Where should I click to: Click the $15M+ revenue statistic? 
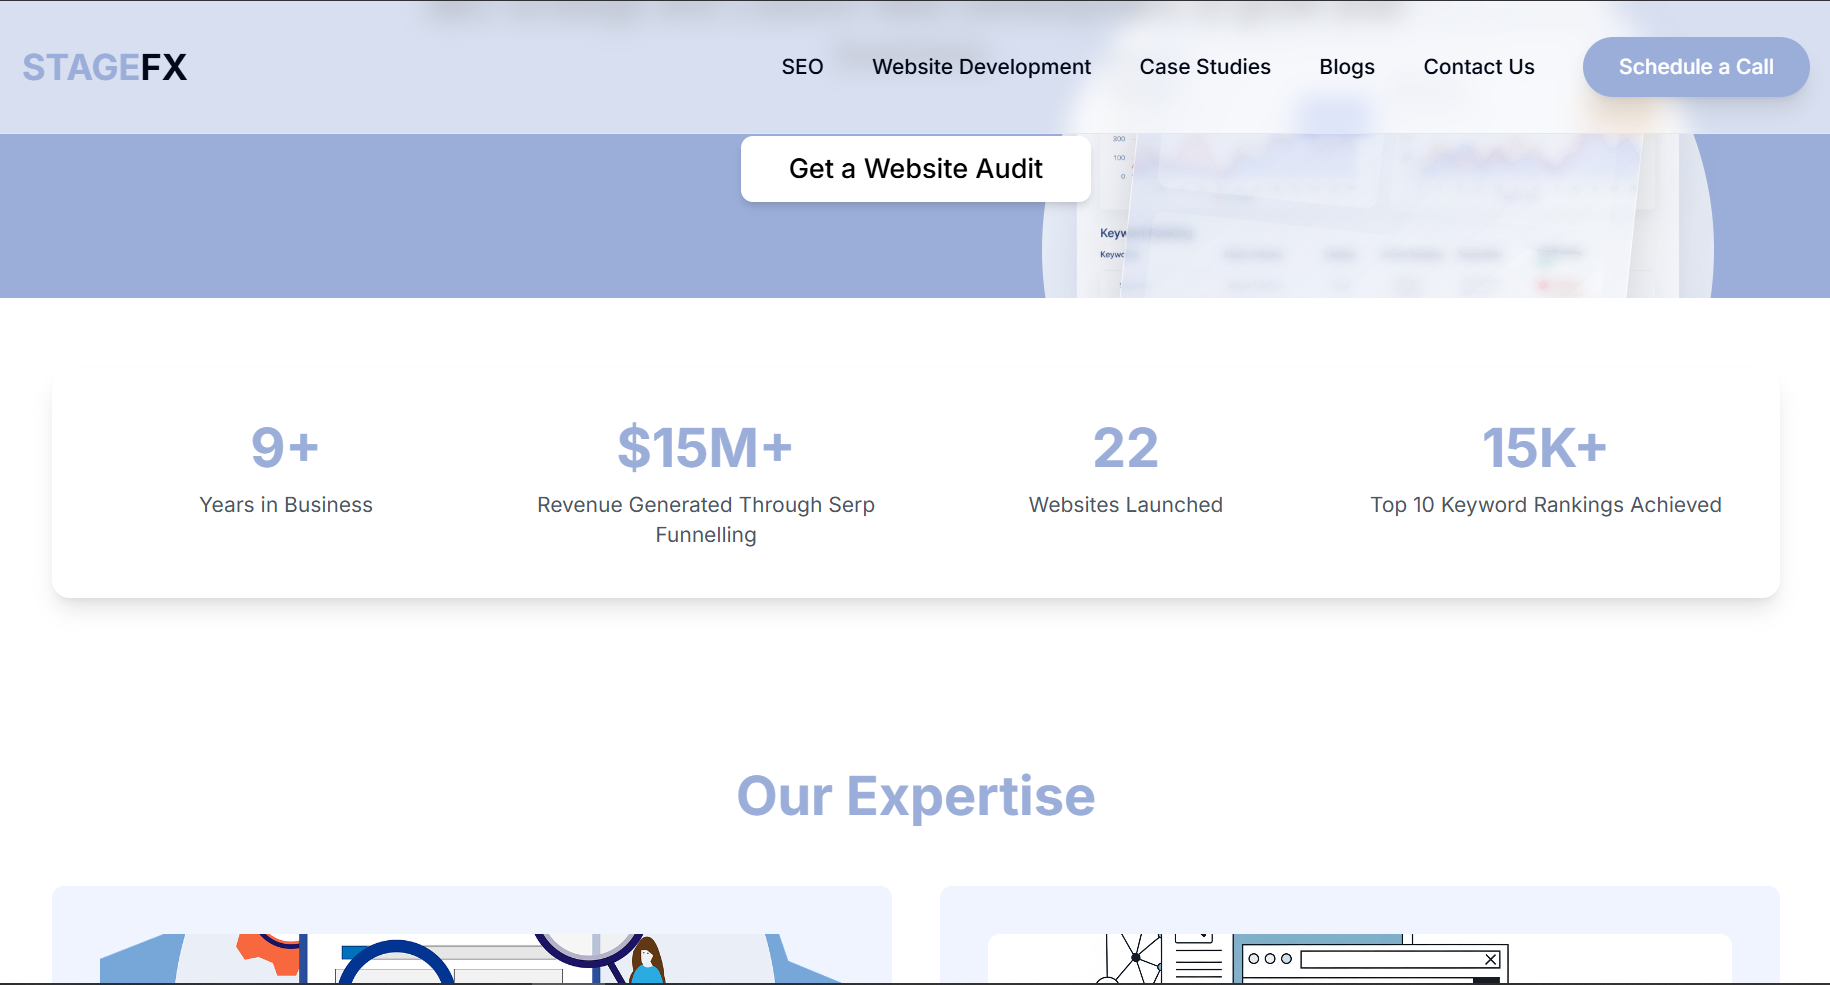coord(705,447)
